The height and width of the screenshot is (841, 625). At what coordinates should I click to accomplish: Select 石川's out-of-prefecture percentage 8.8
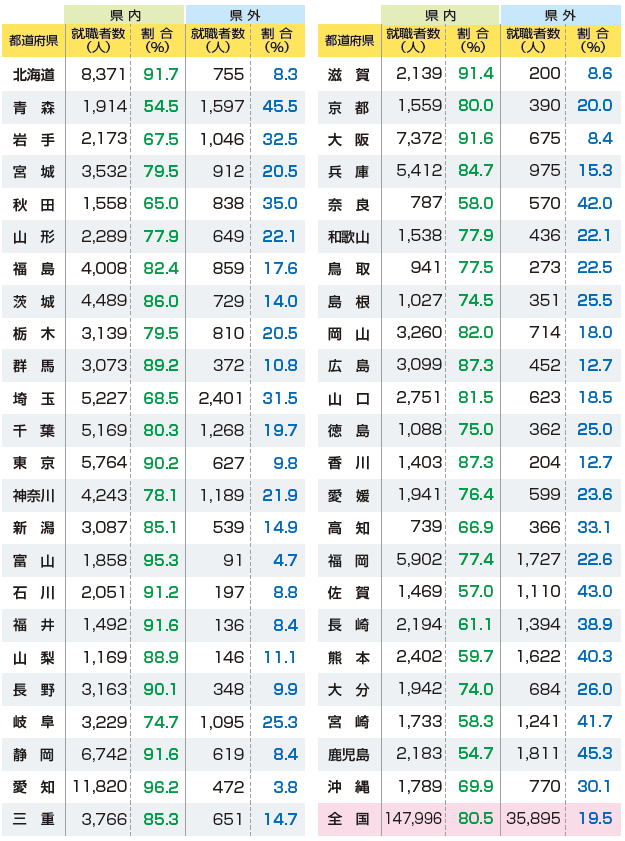(285, 593)
